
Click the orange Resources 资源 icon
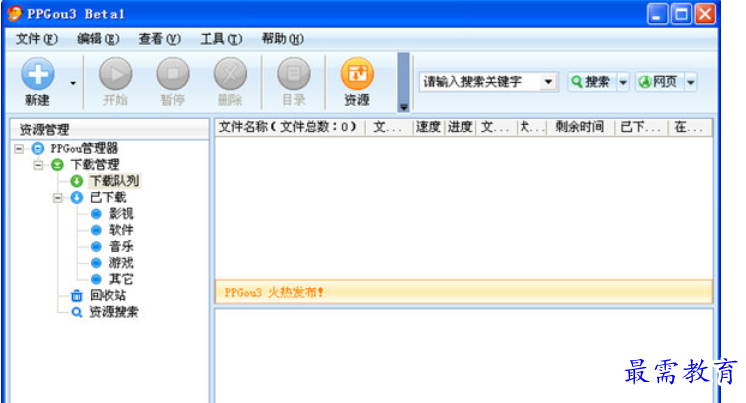tap(357, 74)
